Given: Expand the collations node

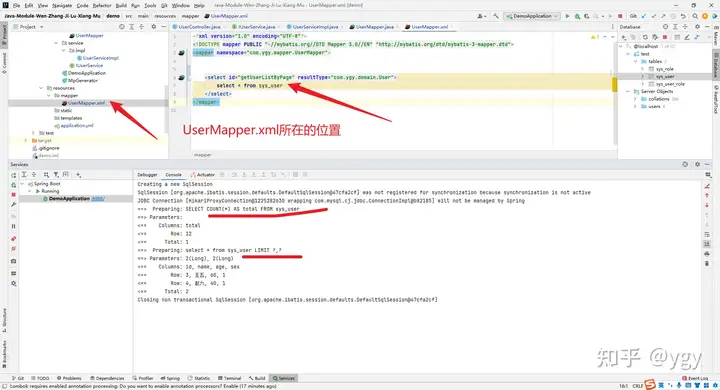Looking at the screenshot, I should [636, 99].
